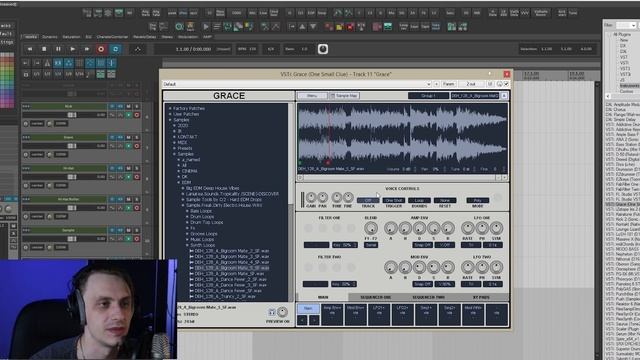Viewport: 640px width, 360px height.
Task: Select the Amp Env mod slot
Action: click(x=332, y=314)
